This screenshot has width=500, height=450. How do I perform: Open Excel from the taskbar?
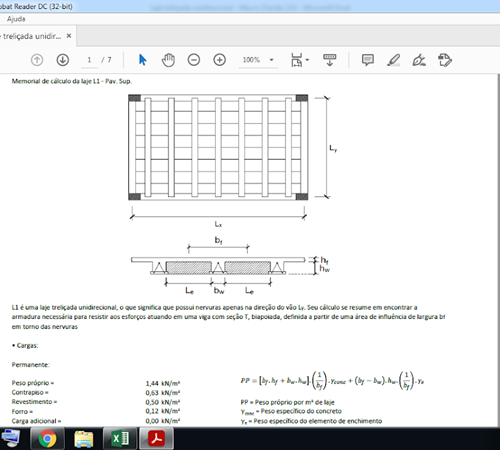click(x=120, y=438)
